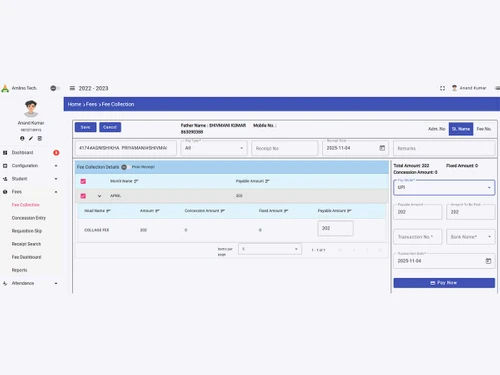Expand the Attendance menu arrow
Viewport: 500px width, 375px height.
click(56, 283)
